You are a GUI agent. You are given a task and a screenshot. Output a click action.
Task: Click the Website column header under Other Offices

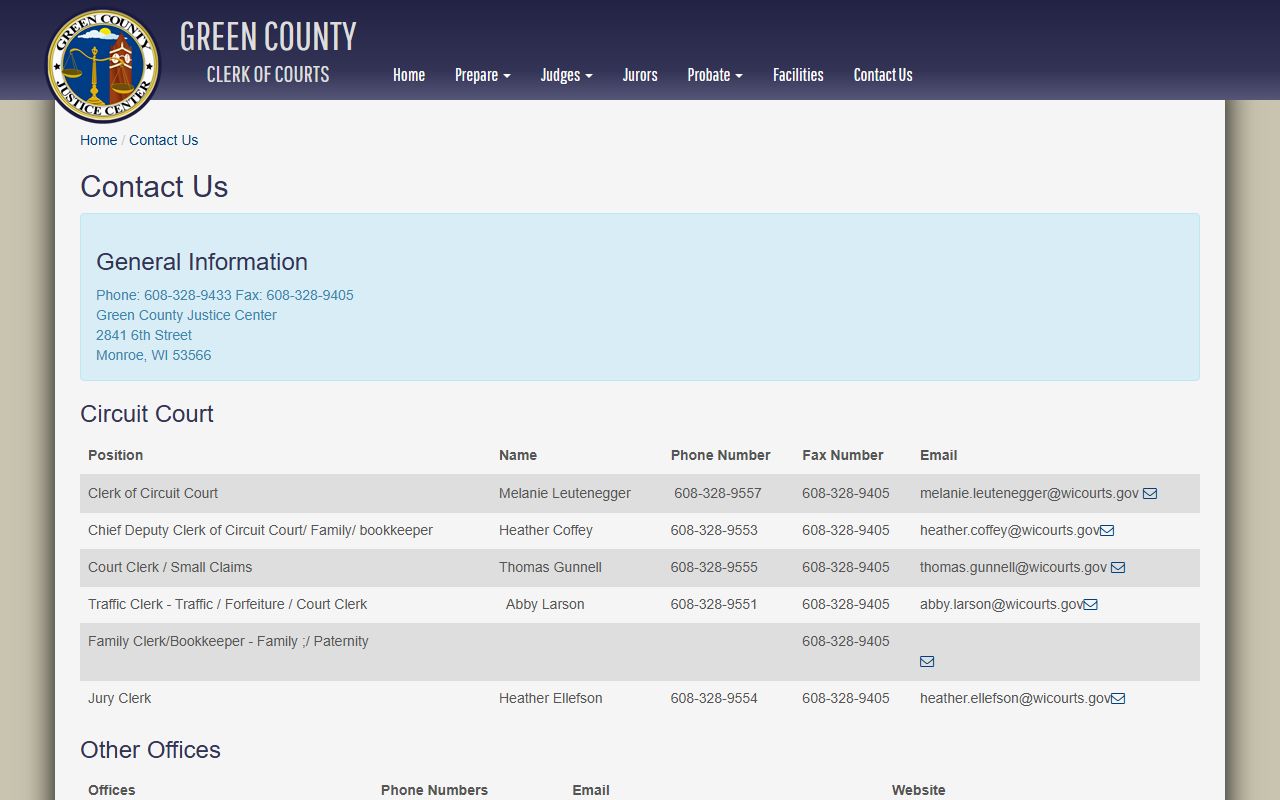pyautogui.click(x=919, y=790)
